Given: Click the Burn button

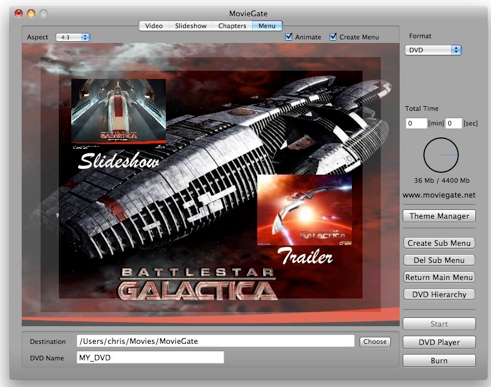Looking at the screenshot, I should coord(439,360).
